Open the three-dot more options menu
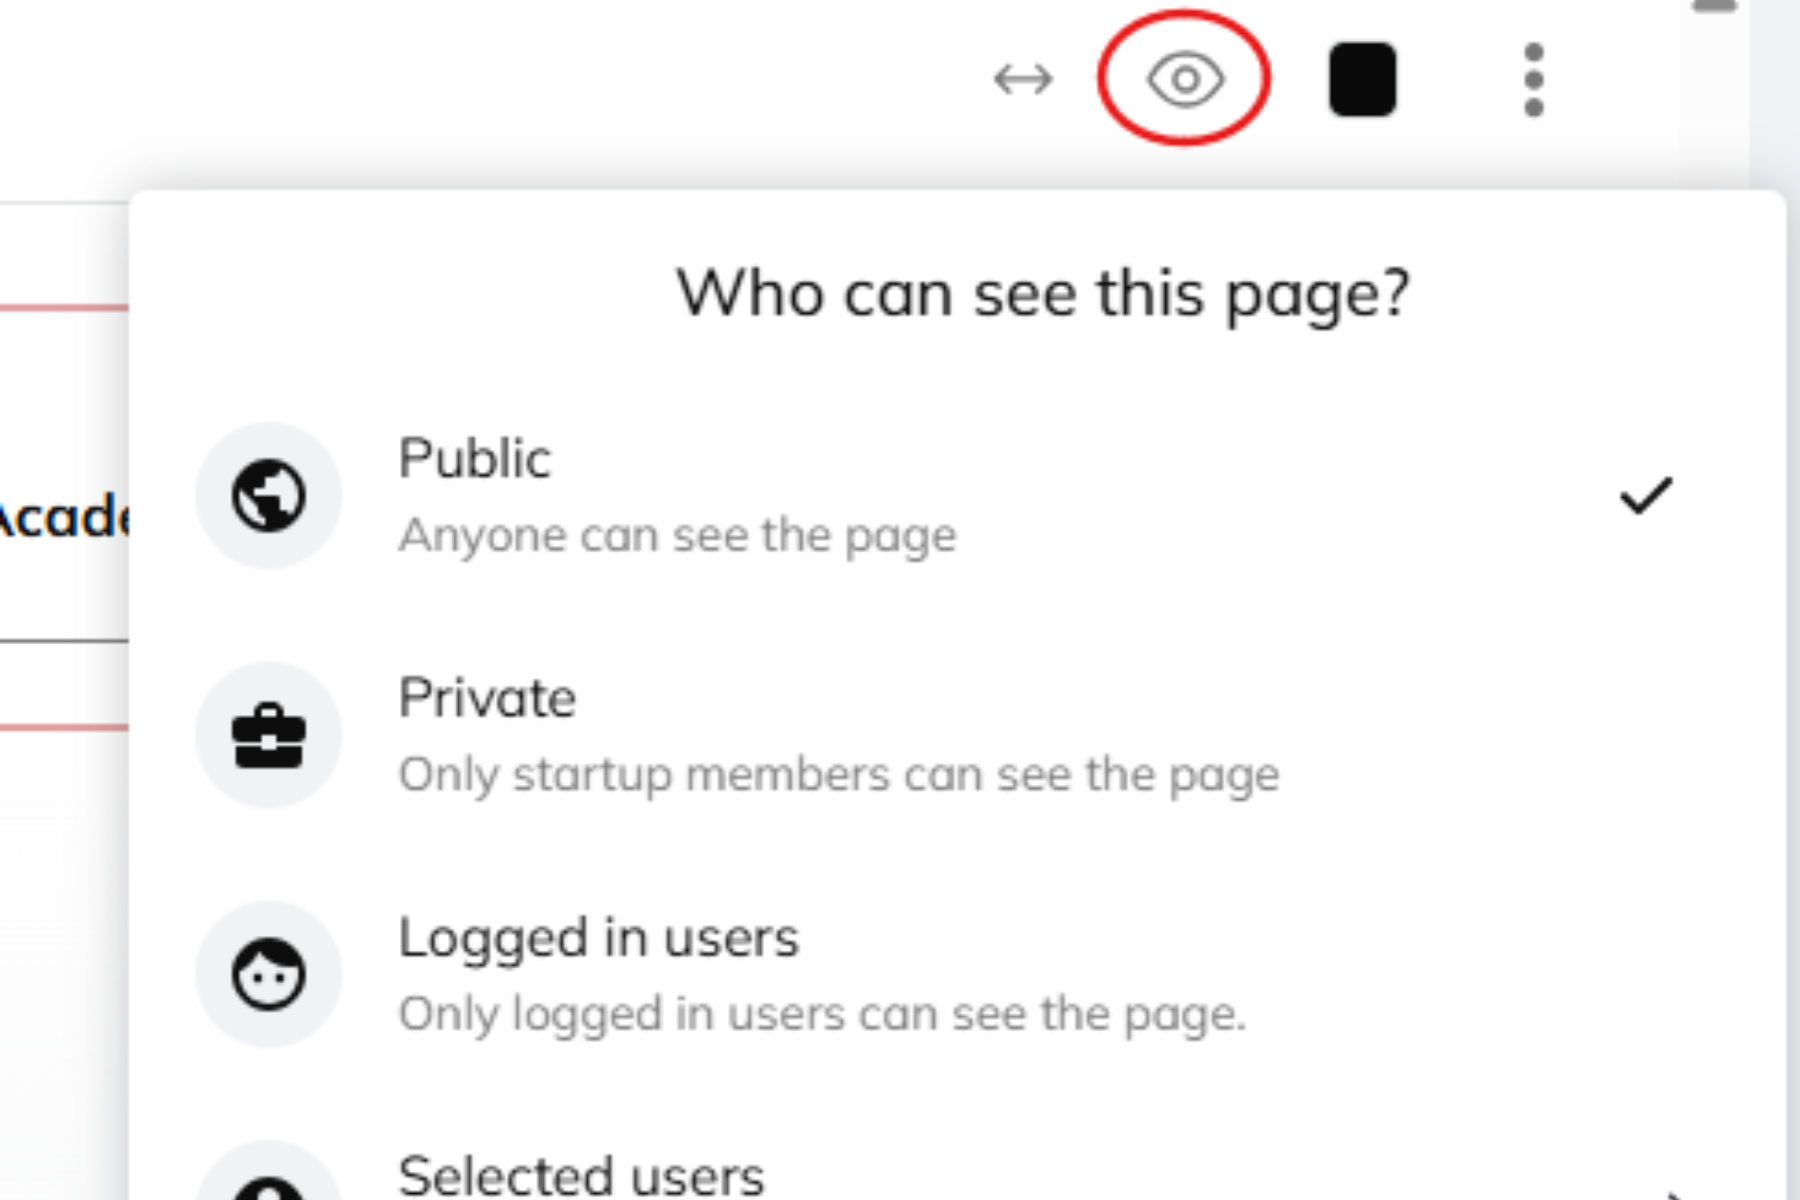 tap(1533, 79)
